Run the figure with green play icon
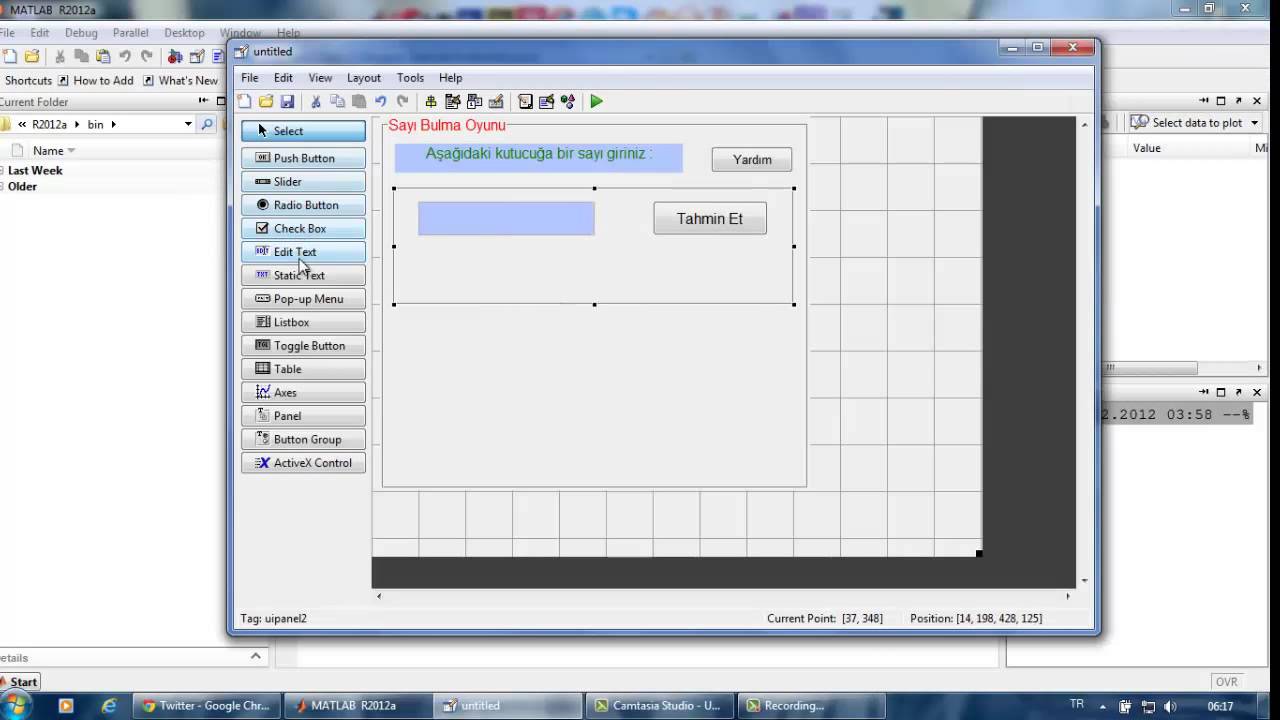Viewport: 1280px width, 720px height. [596, 101]
